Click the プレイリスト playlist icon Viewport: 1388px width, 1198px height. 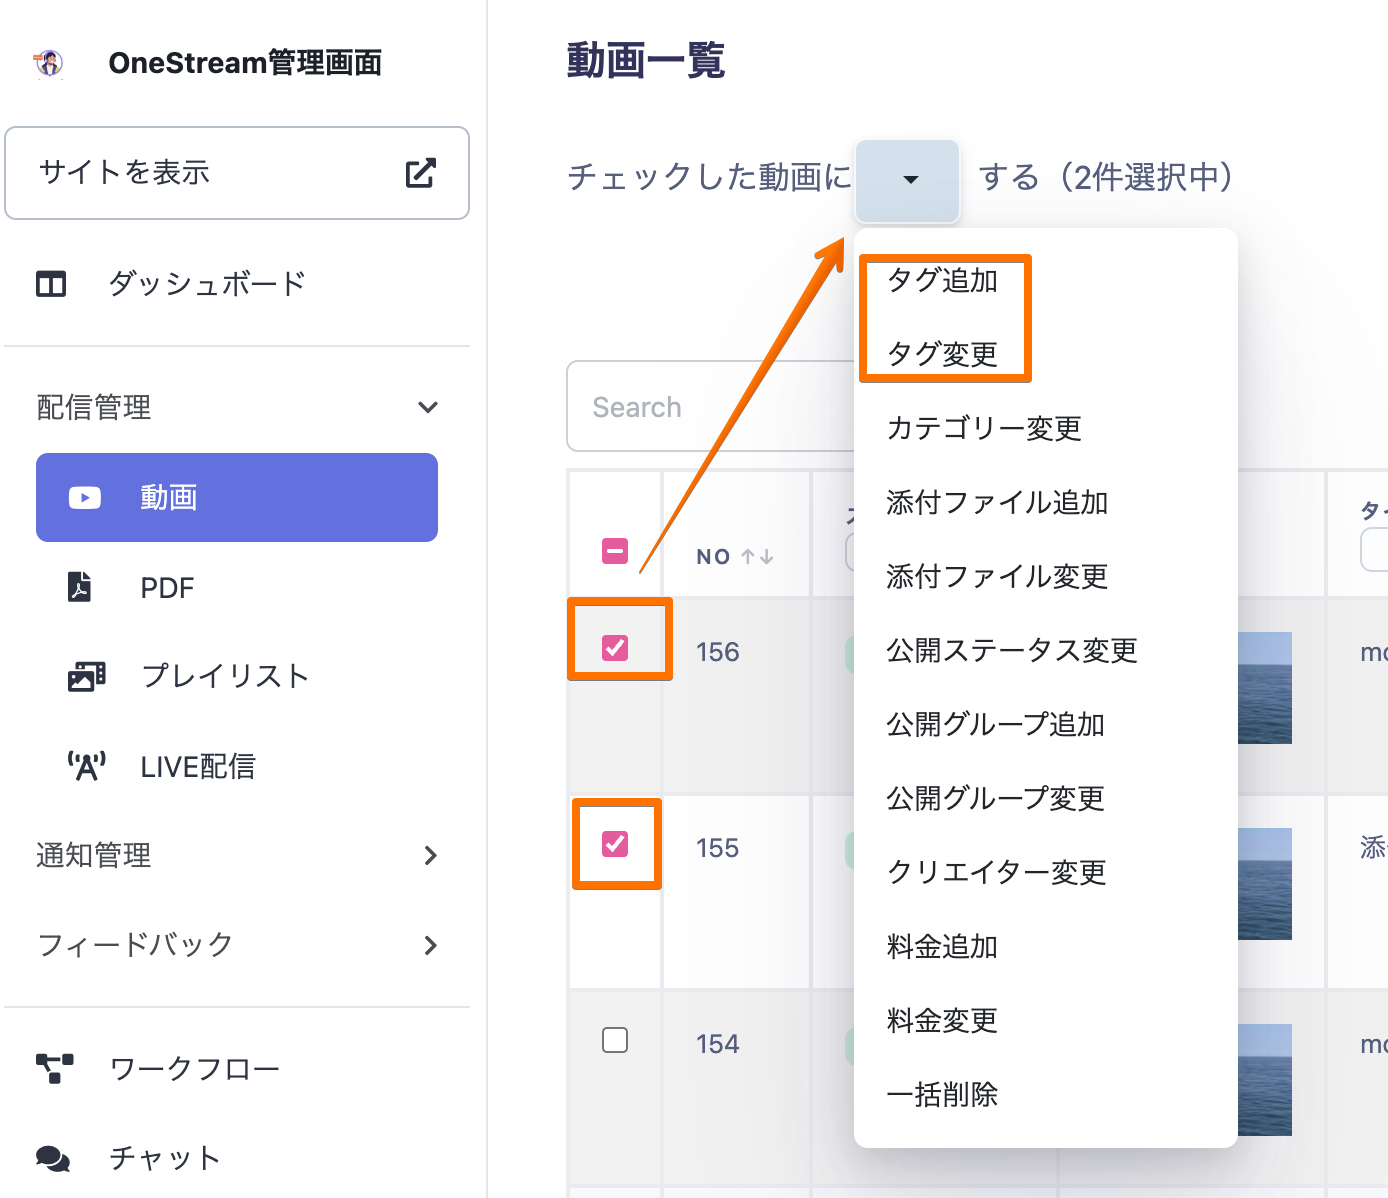click(x=86, y=676)
